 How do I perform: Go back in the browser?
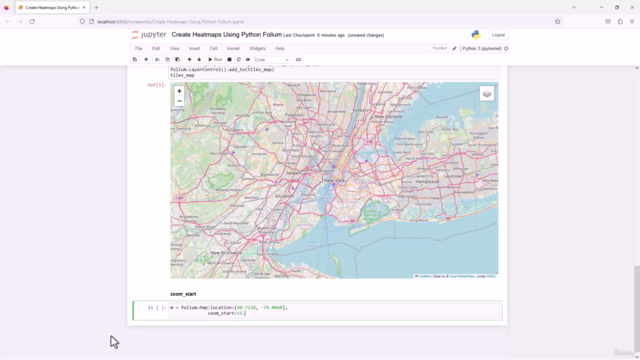pyautogui.click(x=8, y=22)
